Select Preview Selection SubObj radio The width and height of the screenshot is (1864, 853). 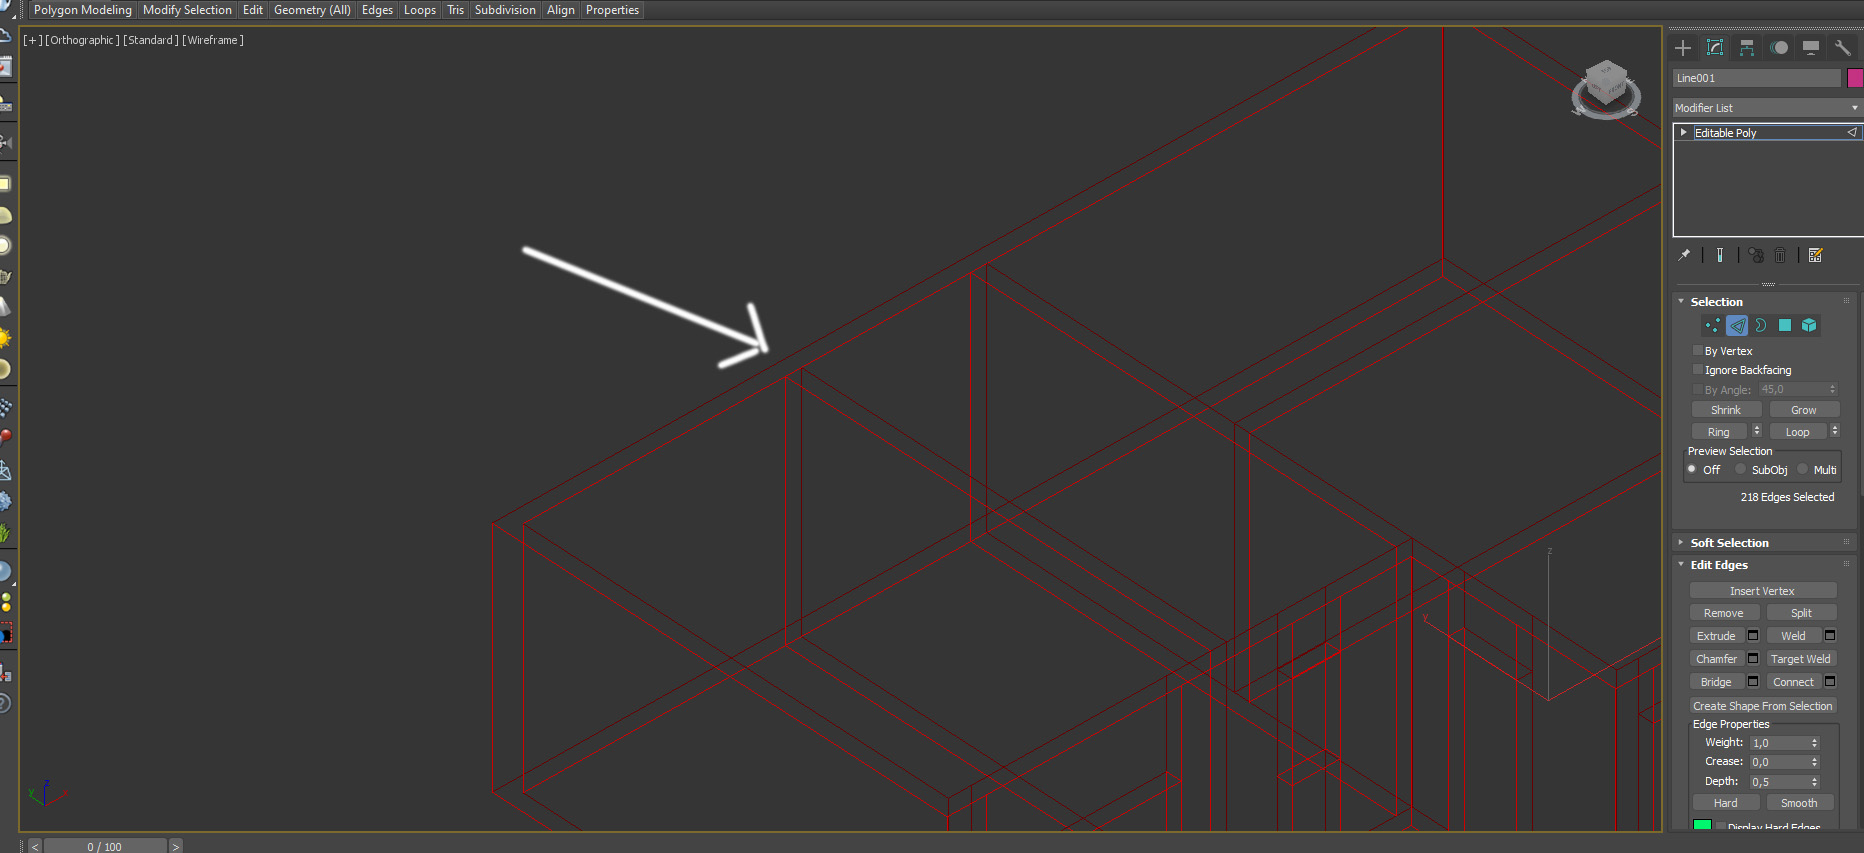coord(1741,469)
